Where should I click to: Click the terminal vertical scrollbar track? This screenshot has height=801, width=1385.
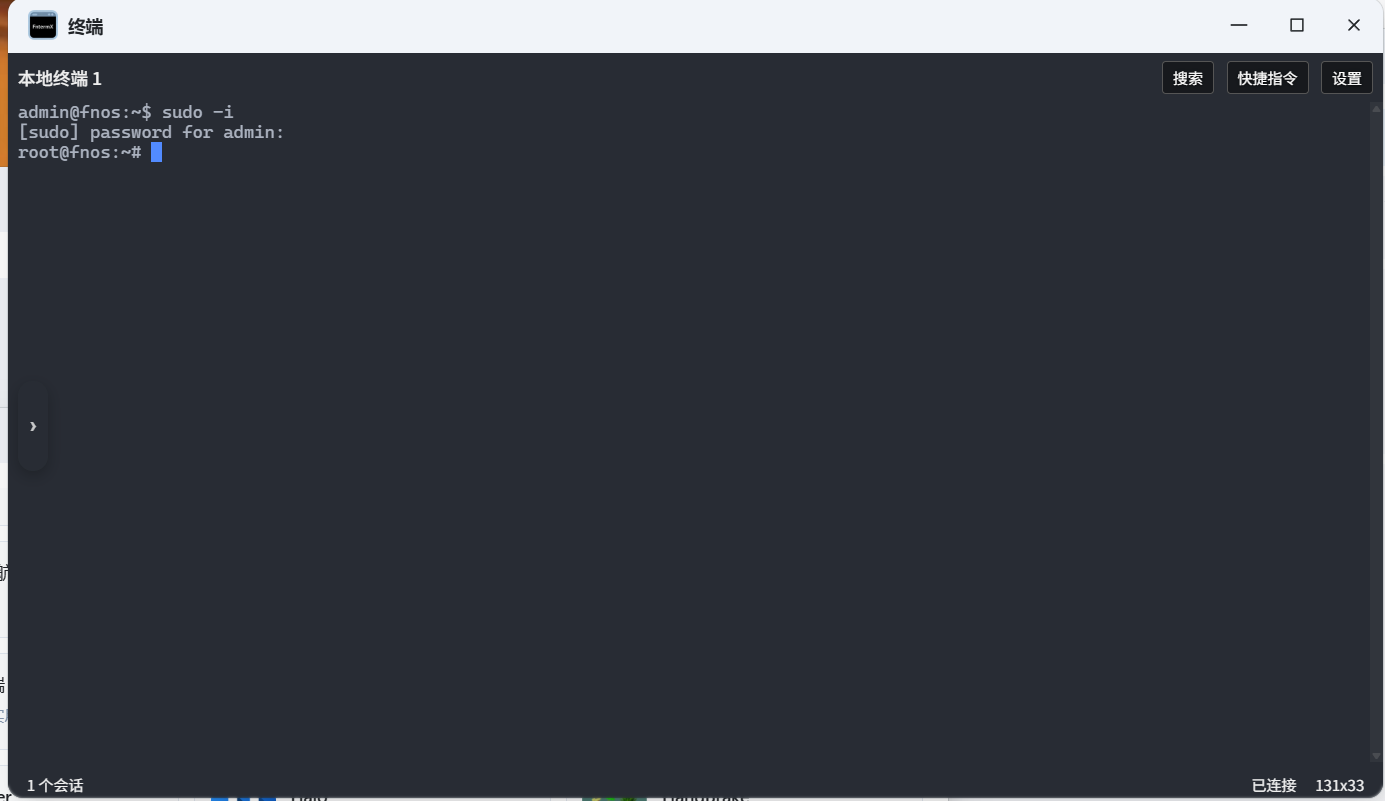1376,432
